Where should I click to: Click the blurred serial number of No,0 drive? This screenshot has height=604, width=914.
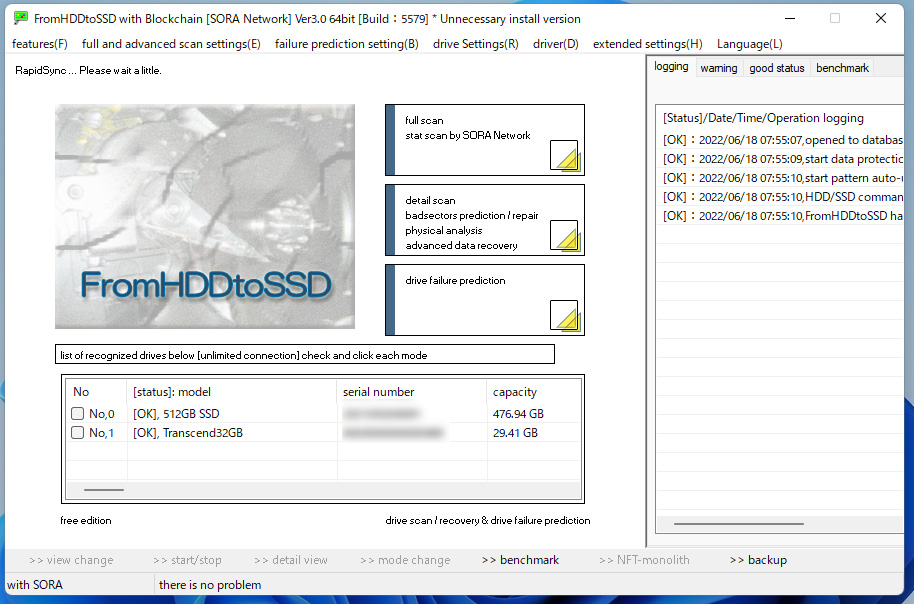(381, 413)
